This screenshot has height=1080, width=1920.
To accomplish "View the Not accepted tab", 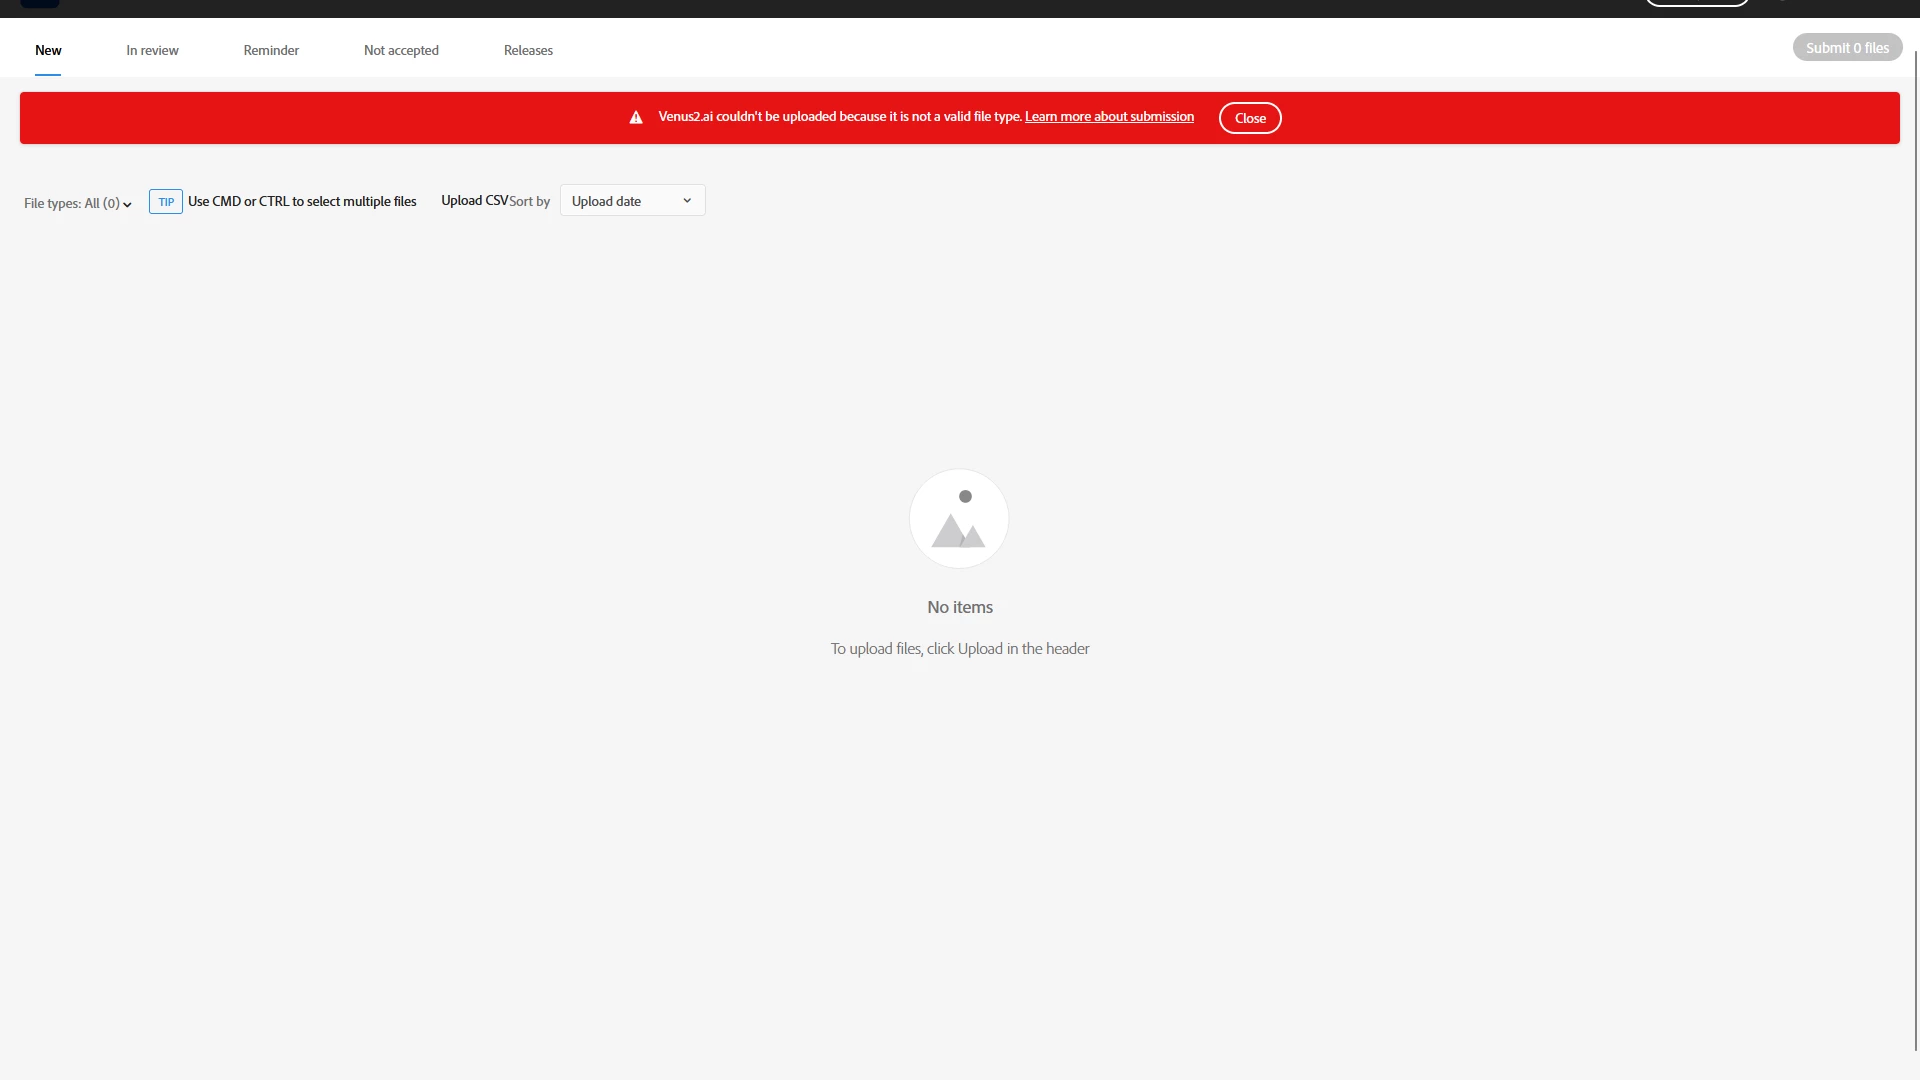I will (401, 50).
